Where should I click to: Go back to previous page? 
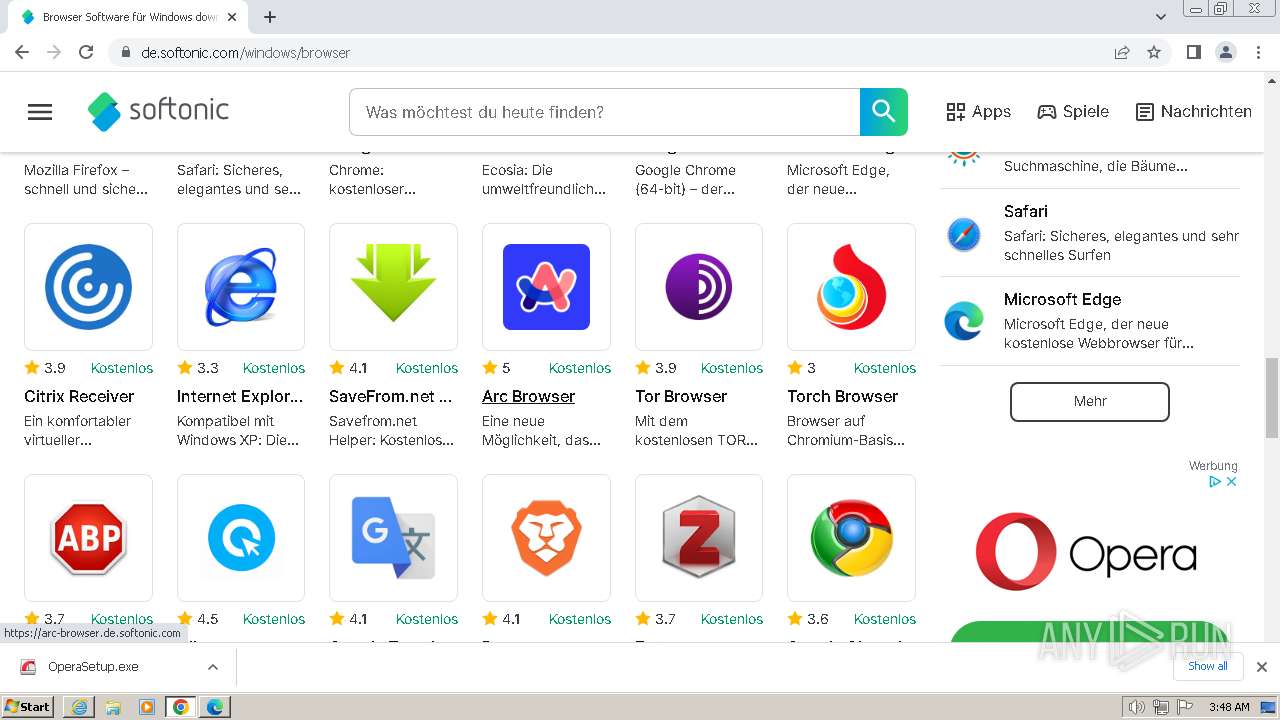coord(22,52)
